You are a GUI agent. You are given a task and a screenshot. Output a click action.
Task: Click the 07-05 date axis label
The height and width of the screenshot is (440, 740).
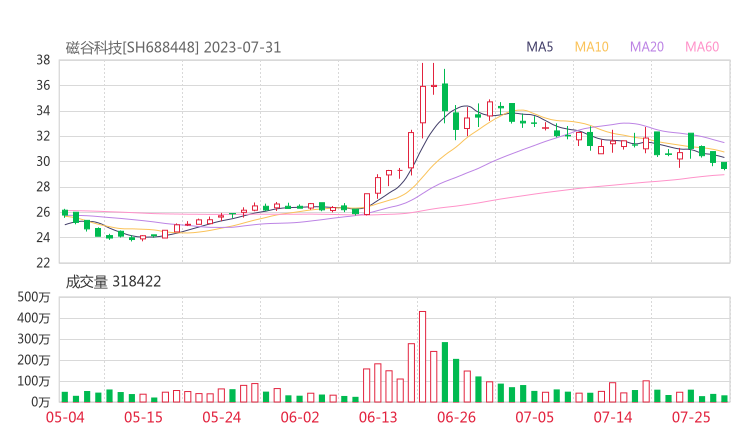534,417
